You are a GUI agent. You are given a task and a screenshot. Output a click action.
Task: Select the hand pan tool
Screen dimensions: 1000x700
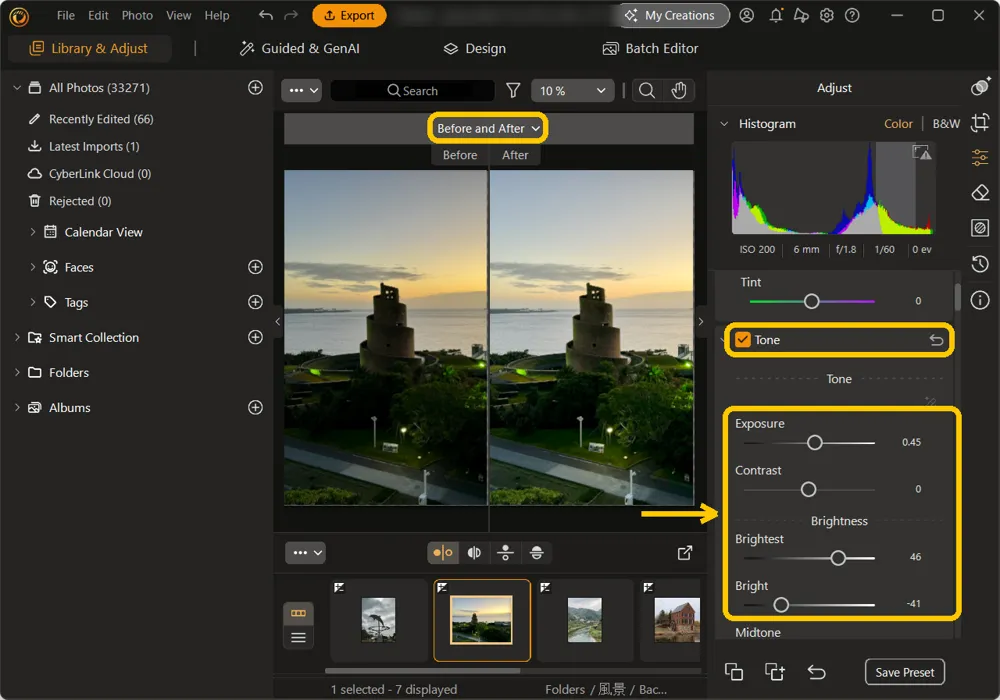[679, 91]
